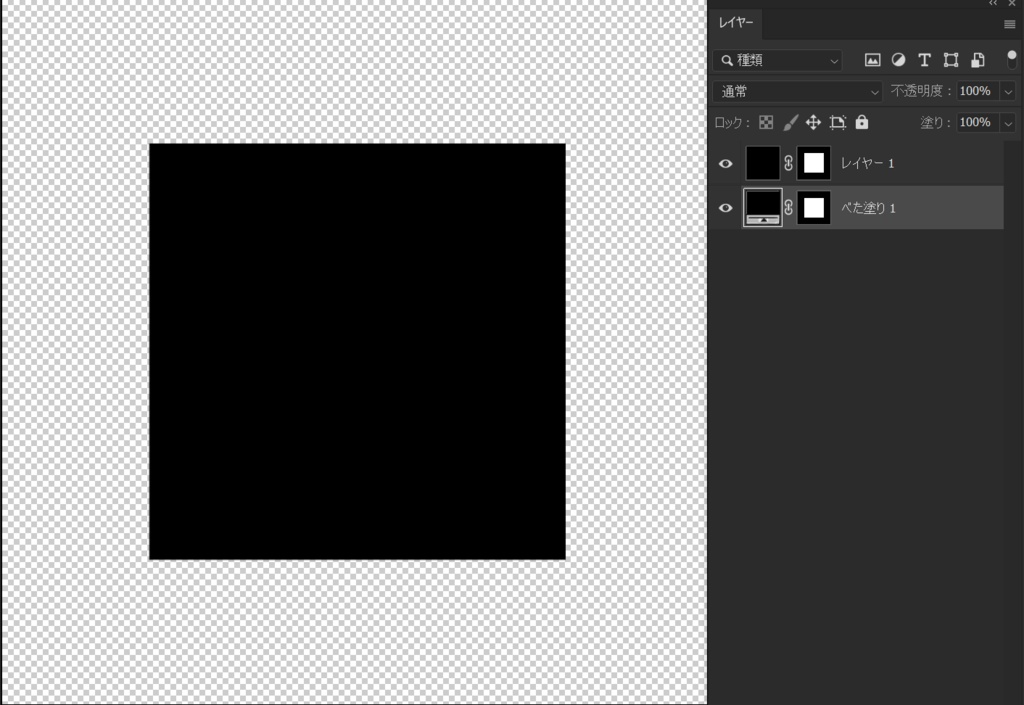Open the layers panel hamburger menu
Viewport: 1024px width, 705px height.
click(1010, 24)
